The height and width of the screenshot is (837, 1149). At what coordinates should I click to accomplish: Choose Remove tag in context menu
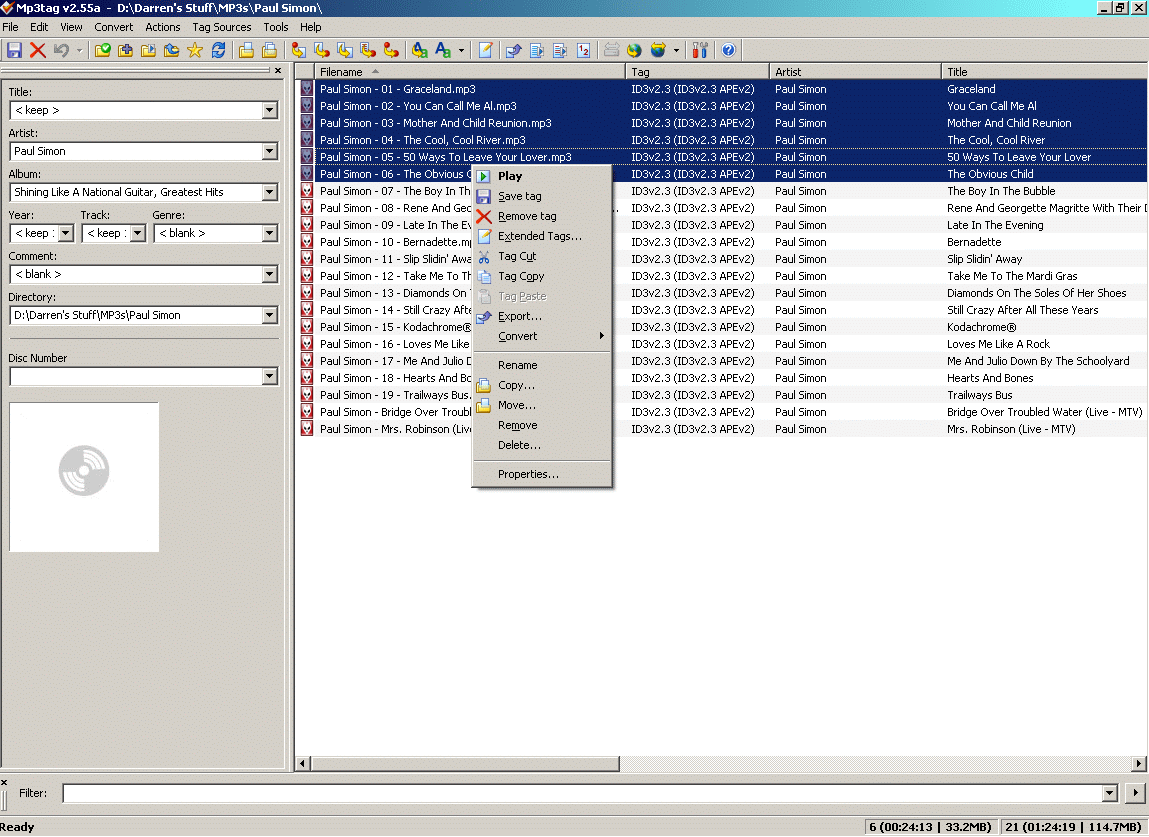[x=542, y=216]
